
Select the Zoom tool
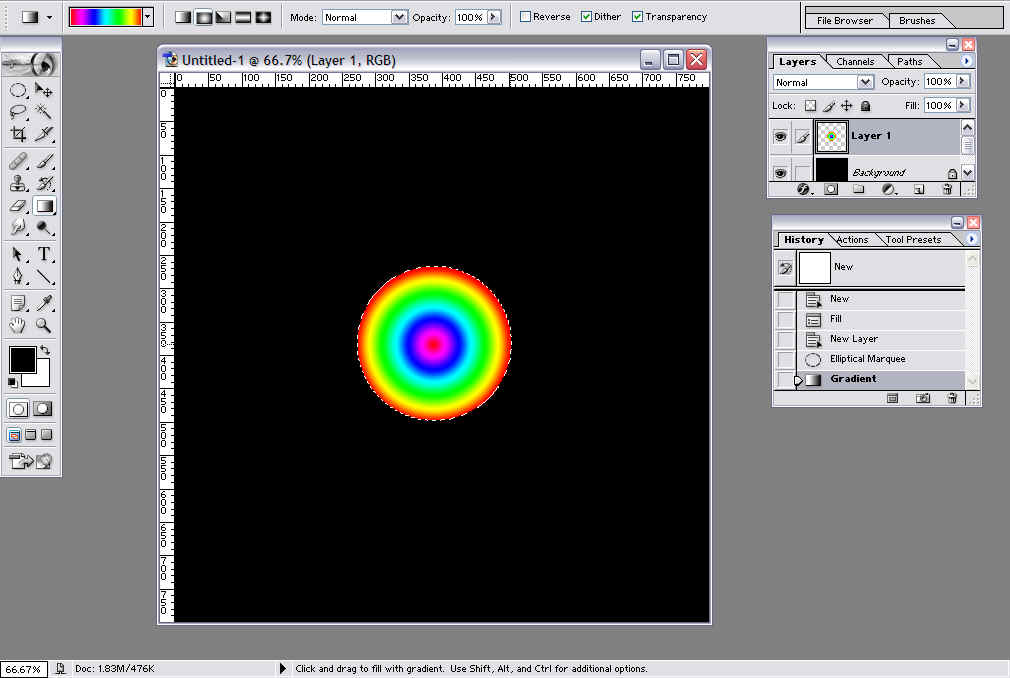(43, 325)
